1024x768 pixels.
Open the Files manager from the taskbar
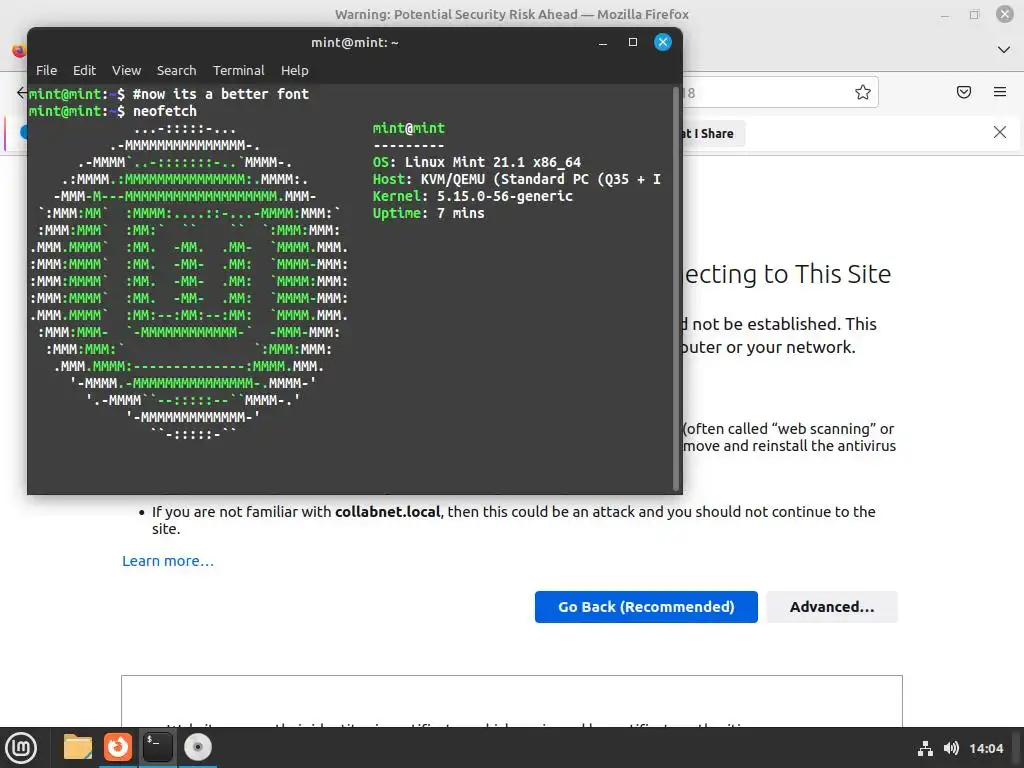tap(77, 747)
